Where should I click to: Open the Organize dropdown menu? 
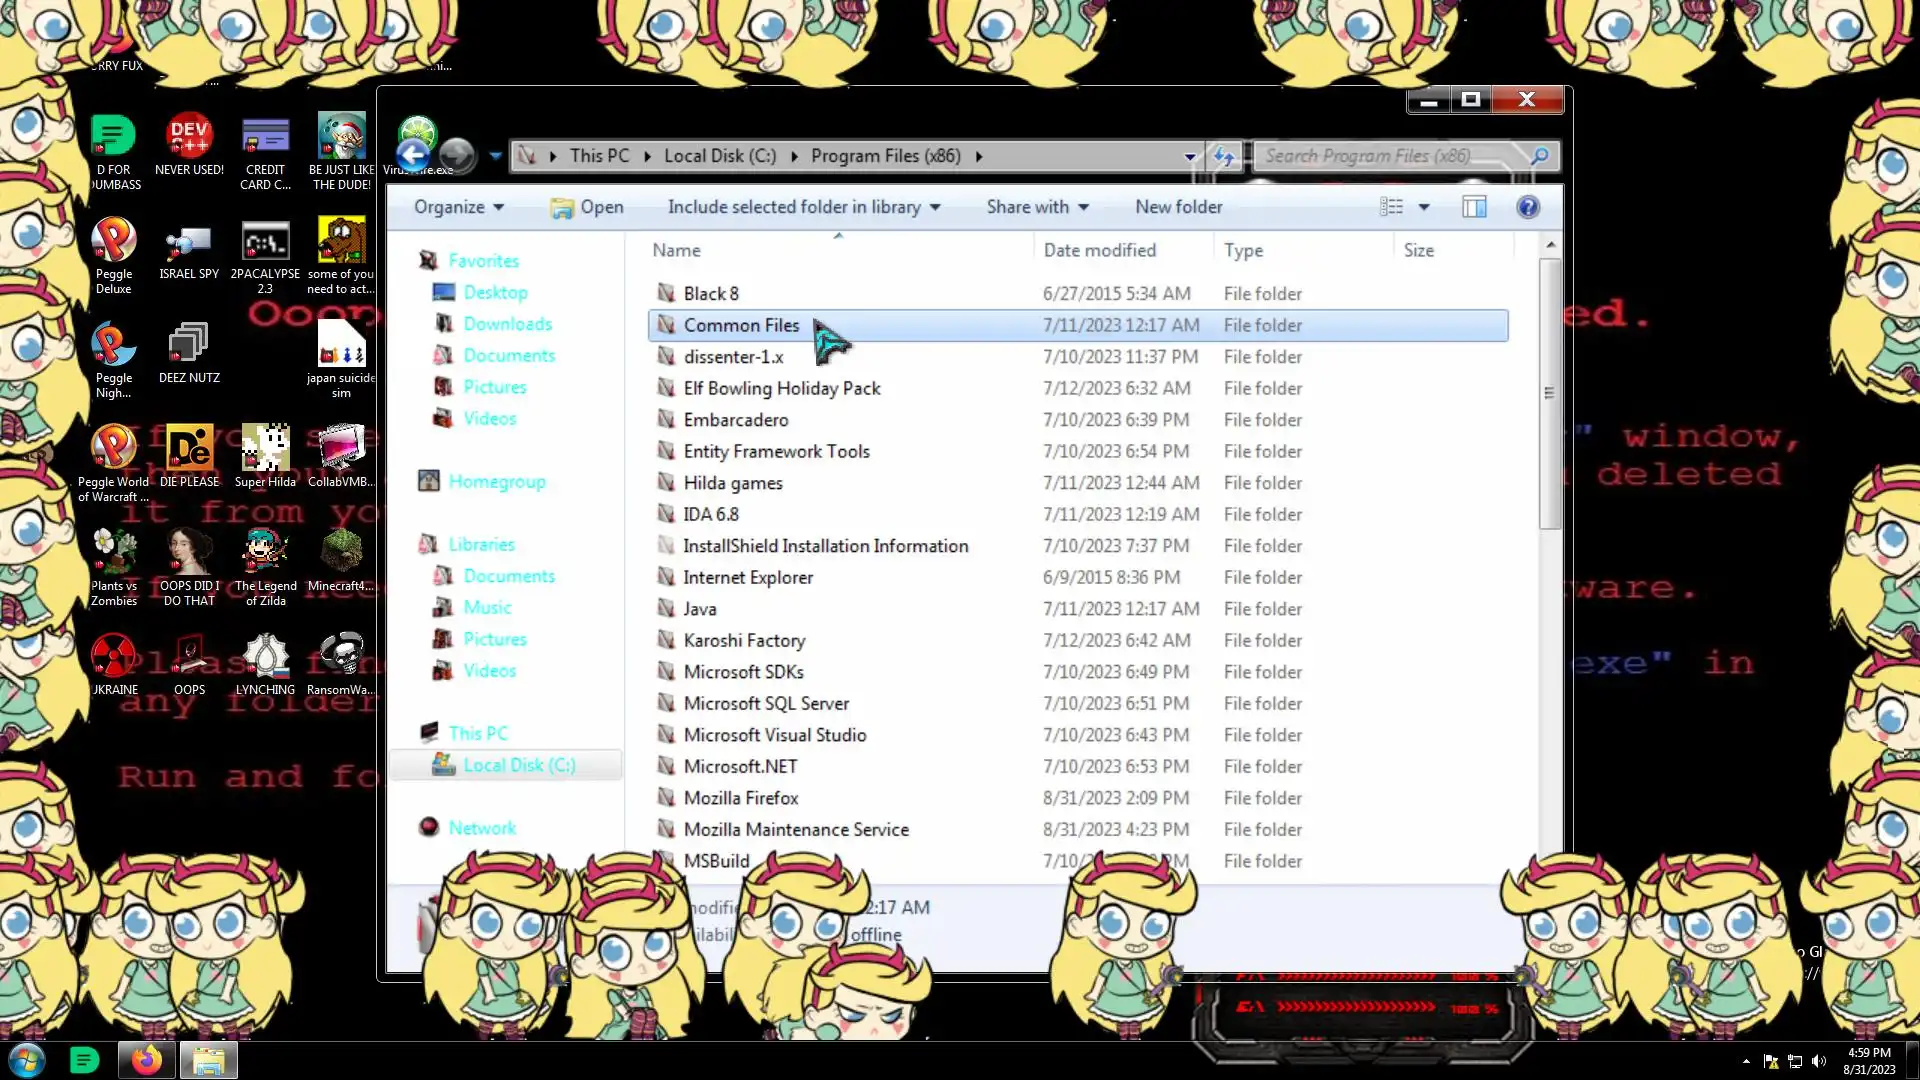(x=458, y=207)
